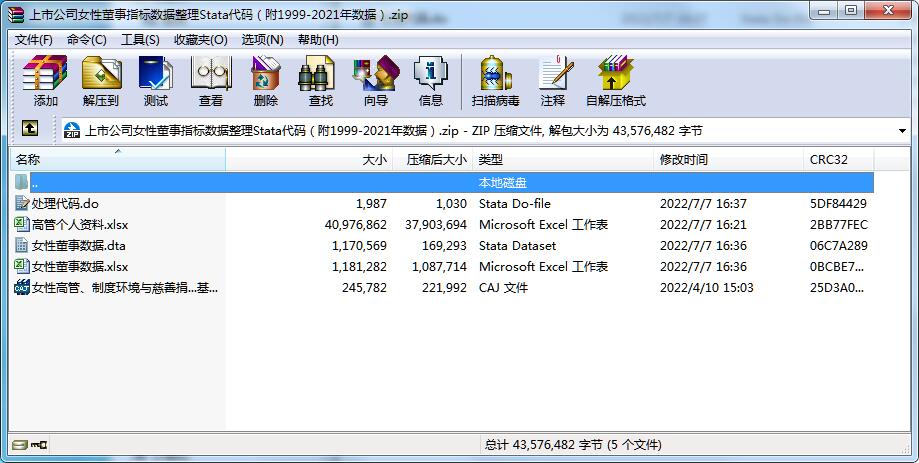Click the dataset icon beside 女性董事数据.dta
The height and width of the screenshot is (463, 919).
tap(22, 246)
